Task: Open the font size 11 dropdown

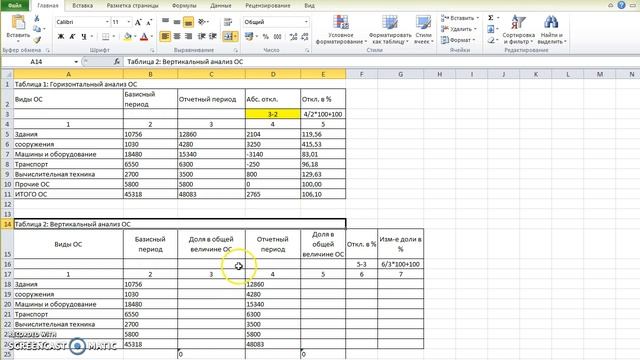Action: [x=129, y=22]
